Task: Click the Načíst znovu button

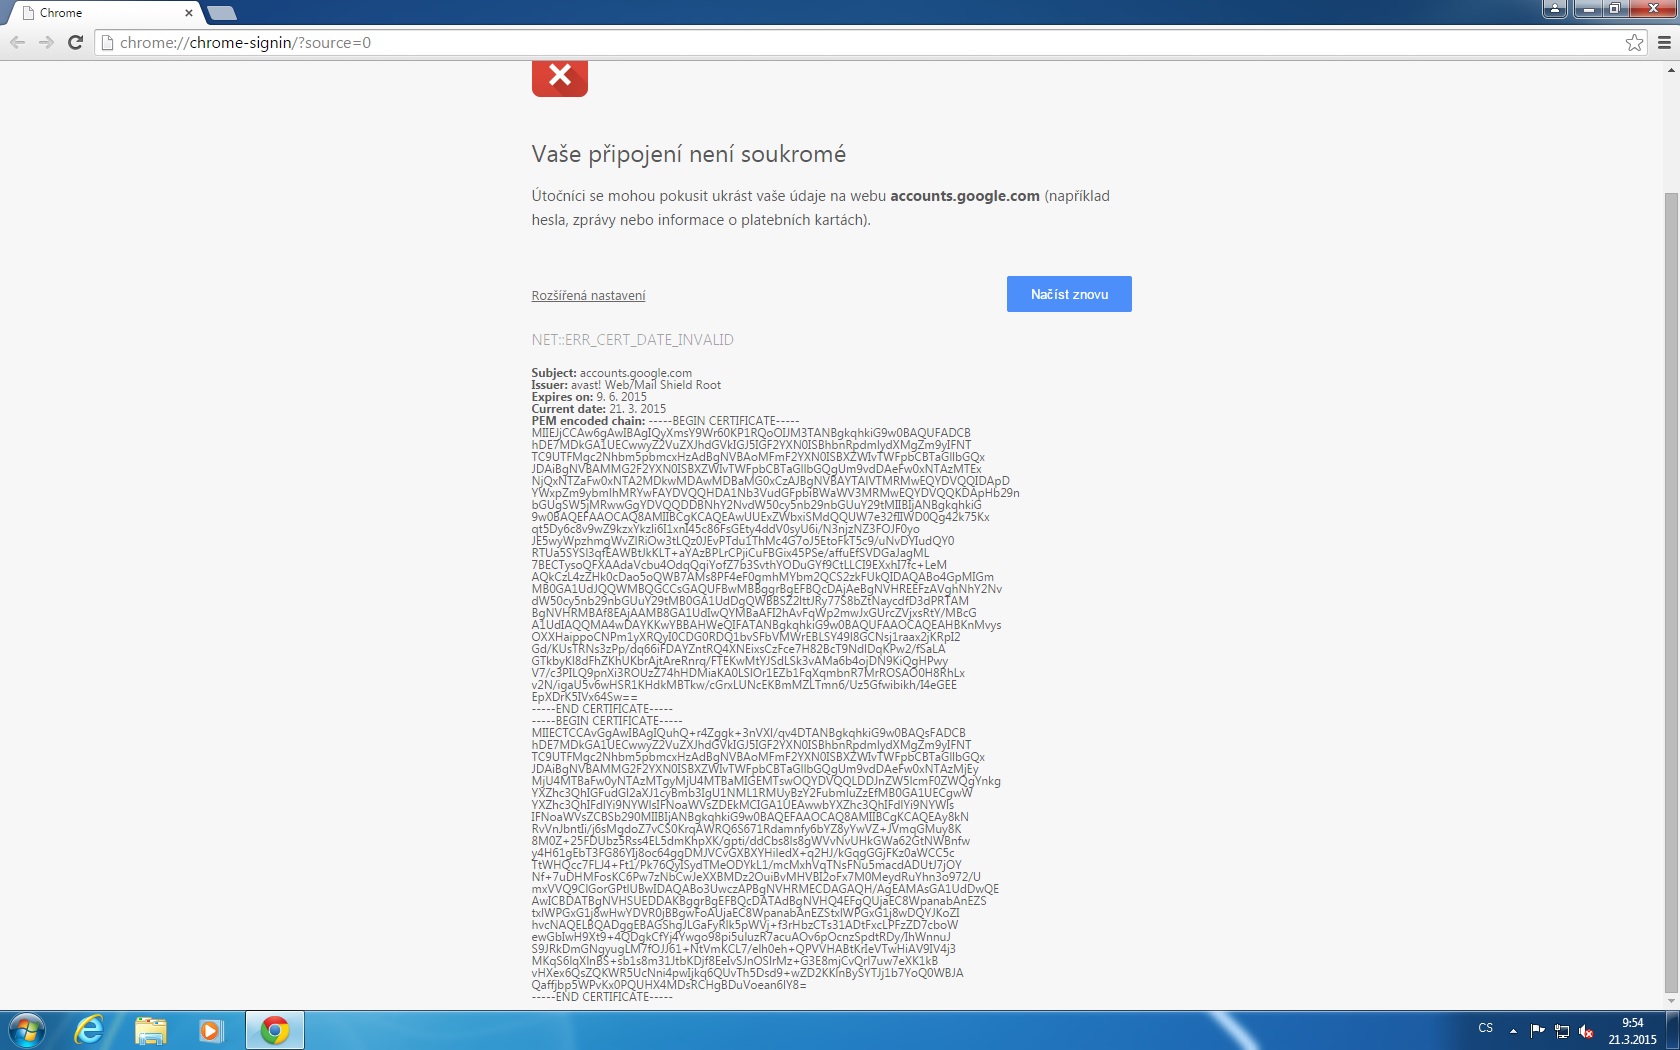Action: [x=1069, y=294]
